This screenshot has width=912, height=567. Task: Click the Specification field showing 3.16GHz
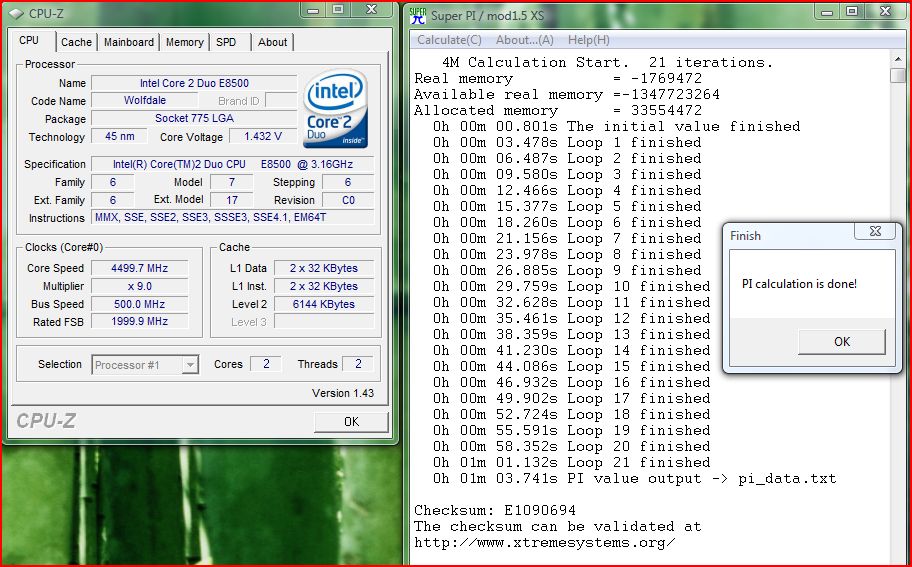click(233, 164)
